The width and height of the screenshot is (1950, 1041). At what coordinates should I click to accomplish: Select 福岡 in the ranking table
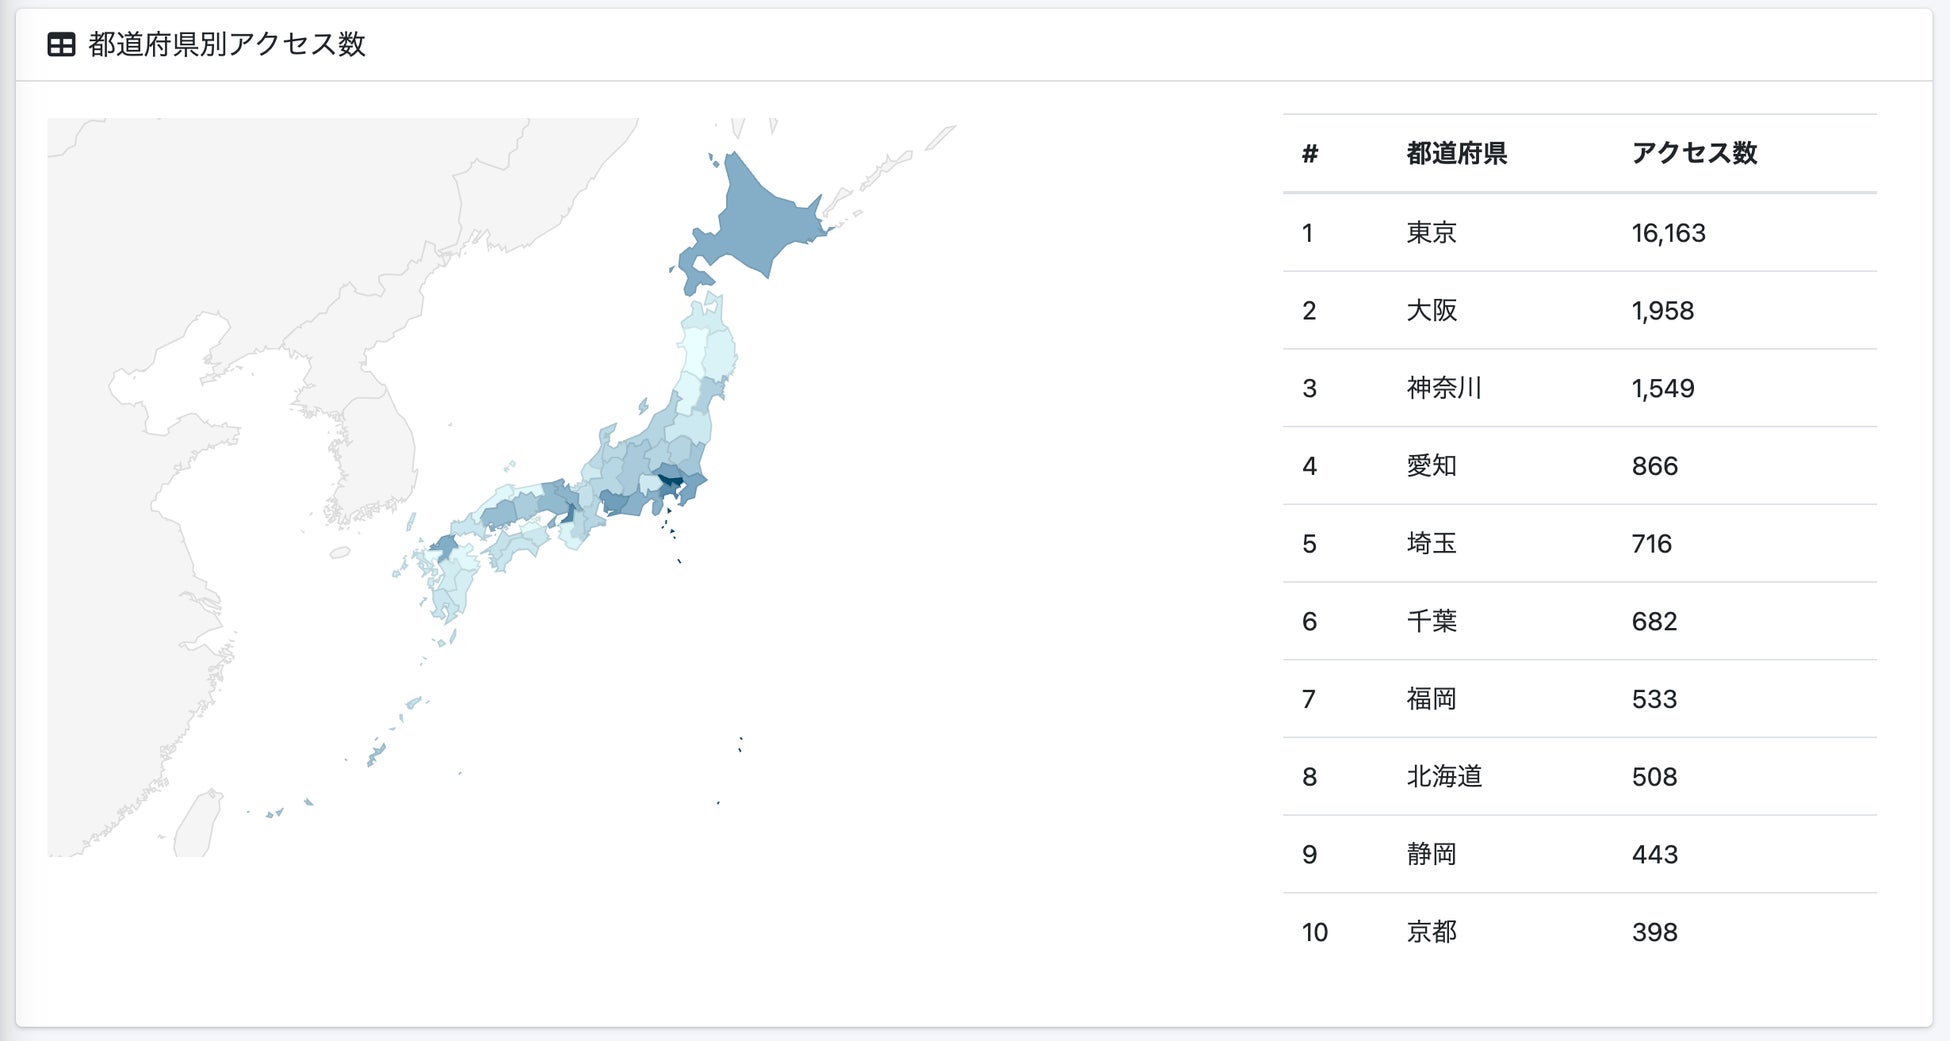[1431, 699]
